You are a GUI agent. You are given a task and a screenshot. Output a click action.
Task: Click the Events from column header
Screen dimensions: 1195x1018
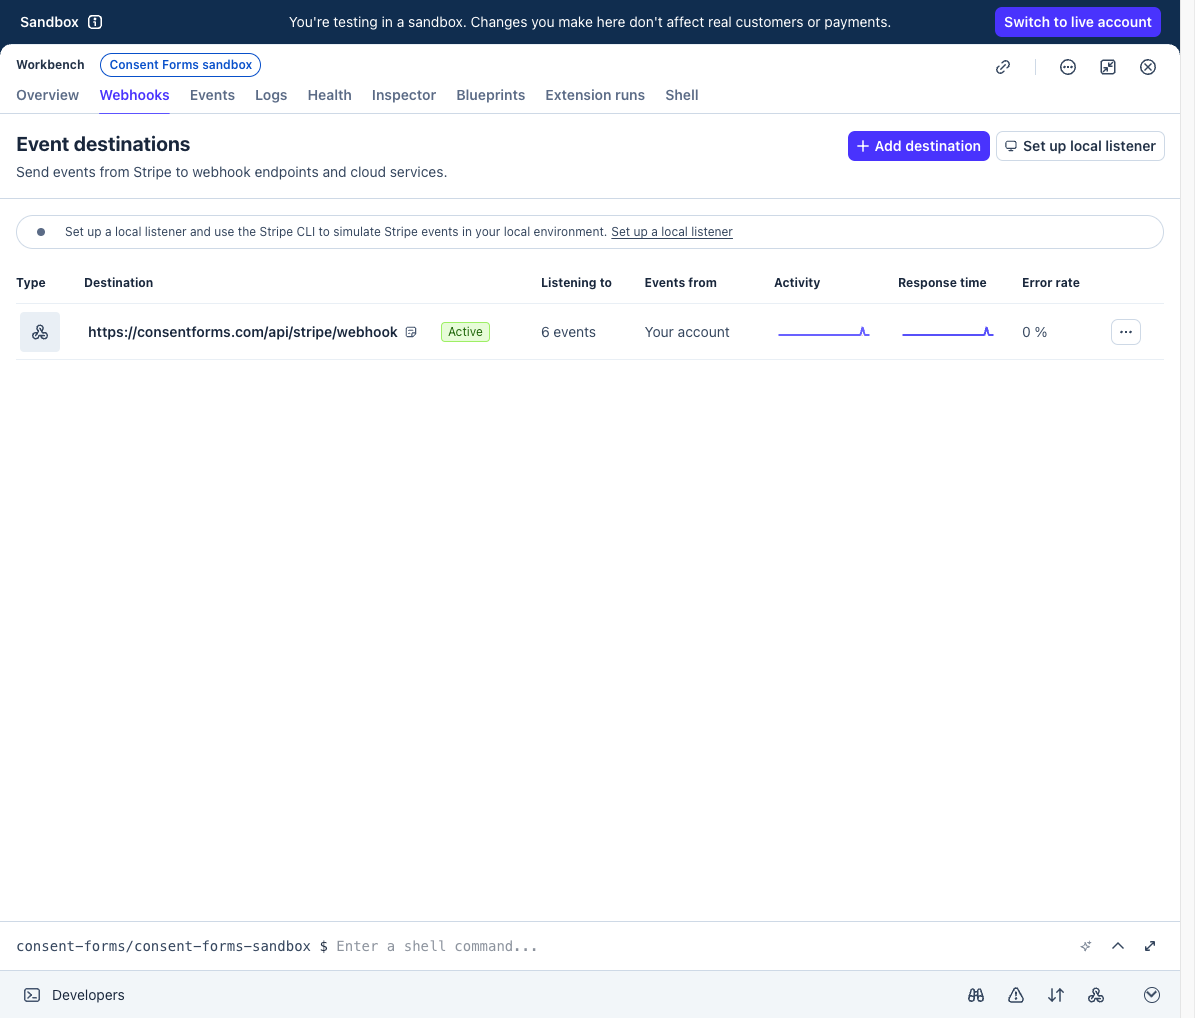point(681,283)
